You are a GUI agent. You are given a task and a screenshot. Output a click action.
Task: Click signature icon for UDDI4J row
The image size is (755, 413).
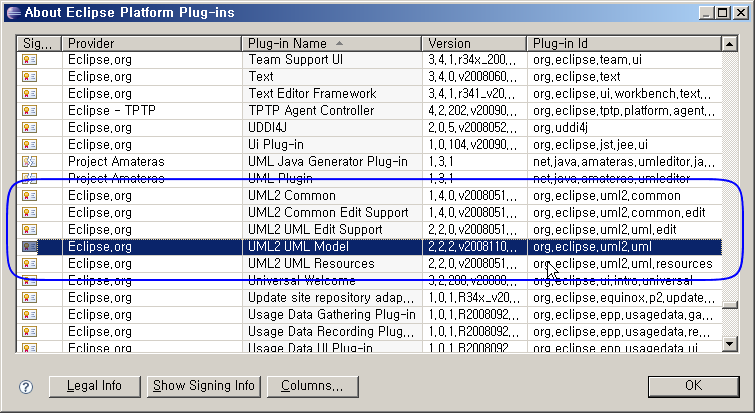point(30,127)
